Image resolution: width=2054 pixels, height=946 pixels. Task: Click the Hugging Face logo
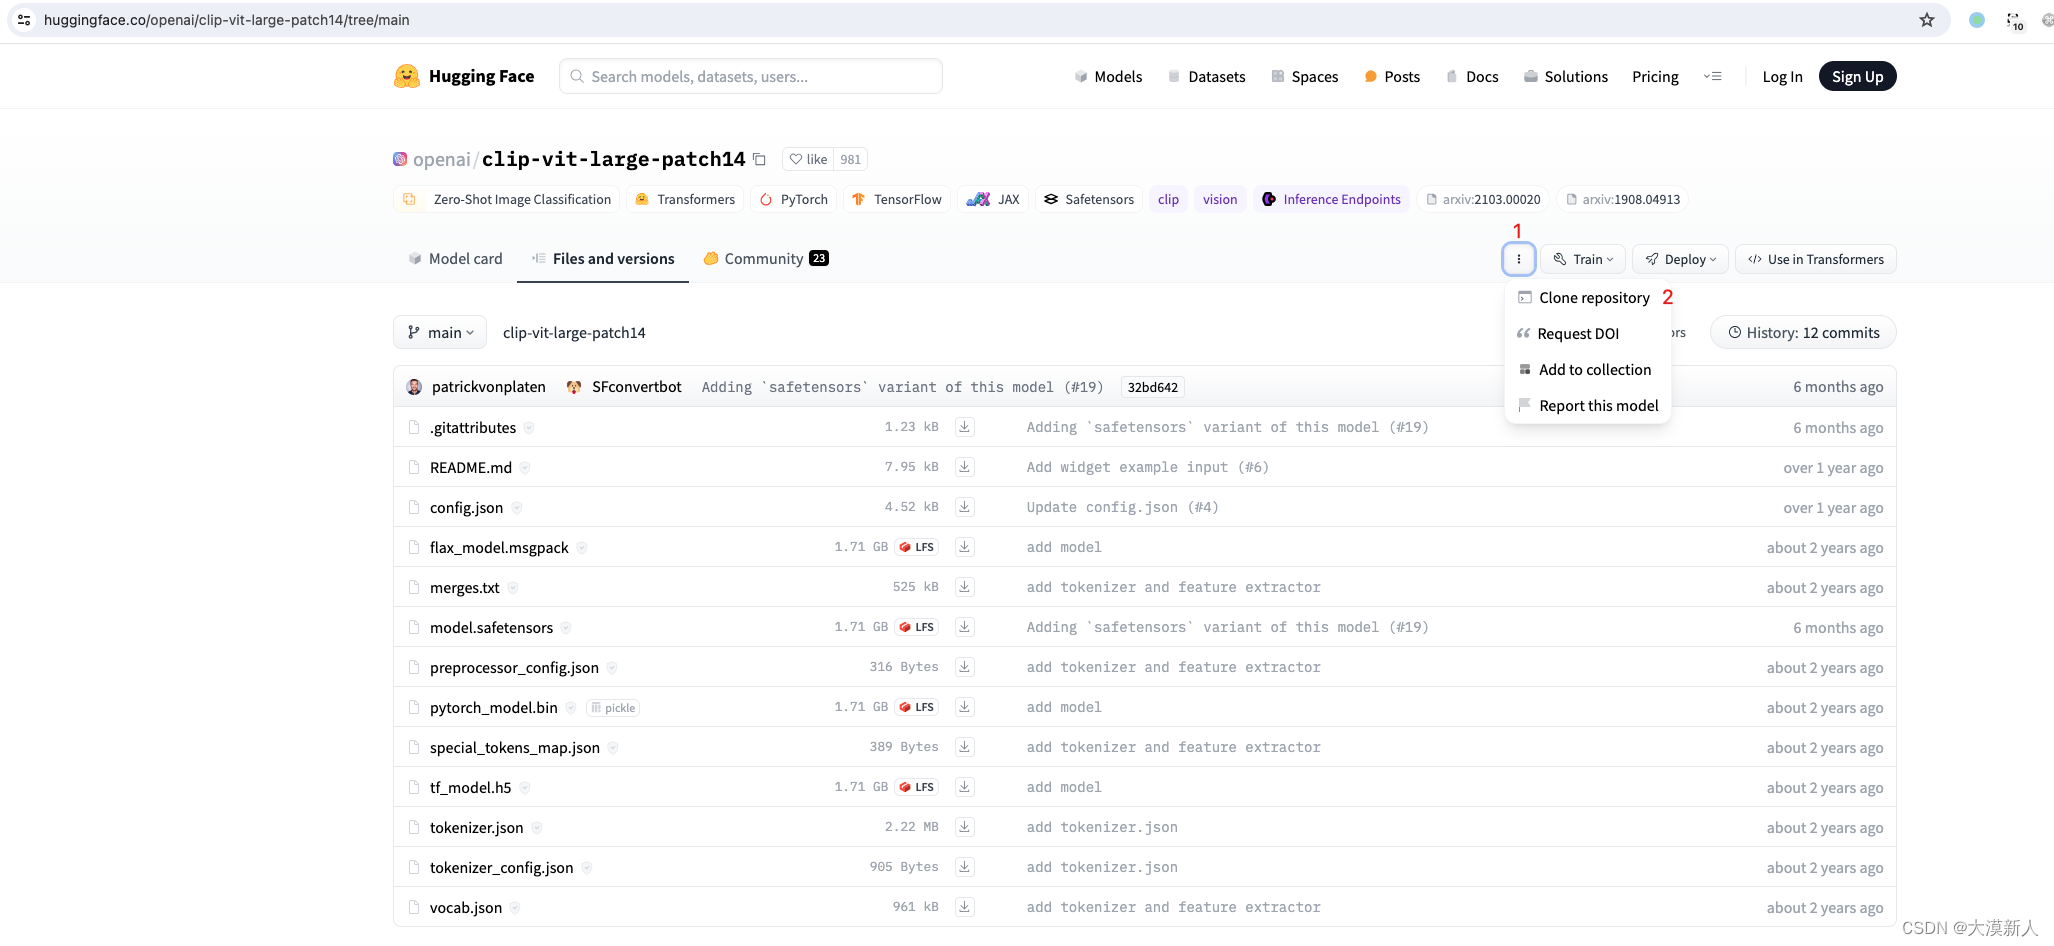[464, 76]
